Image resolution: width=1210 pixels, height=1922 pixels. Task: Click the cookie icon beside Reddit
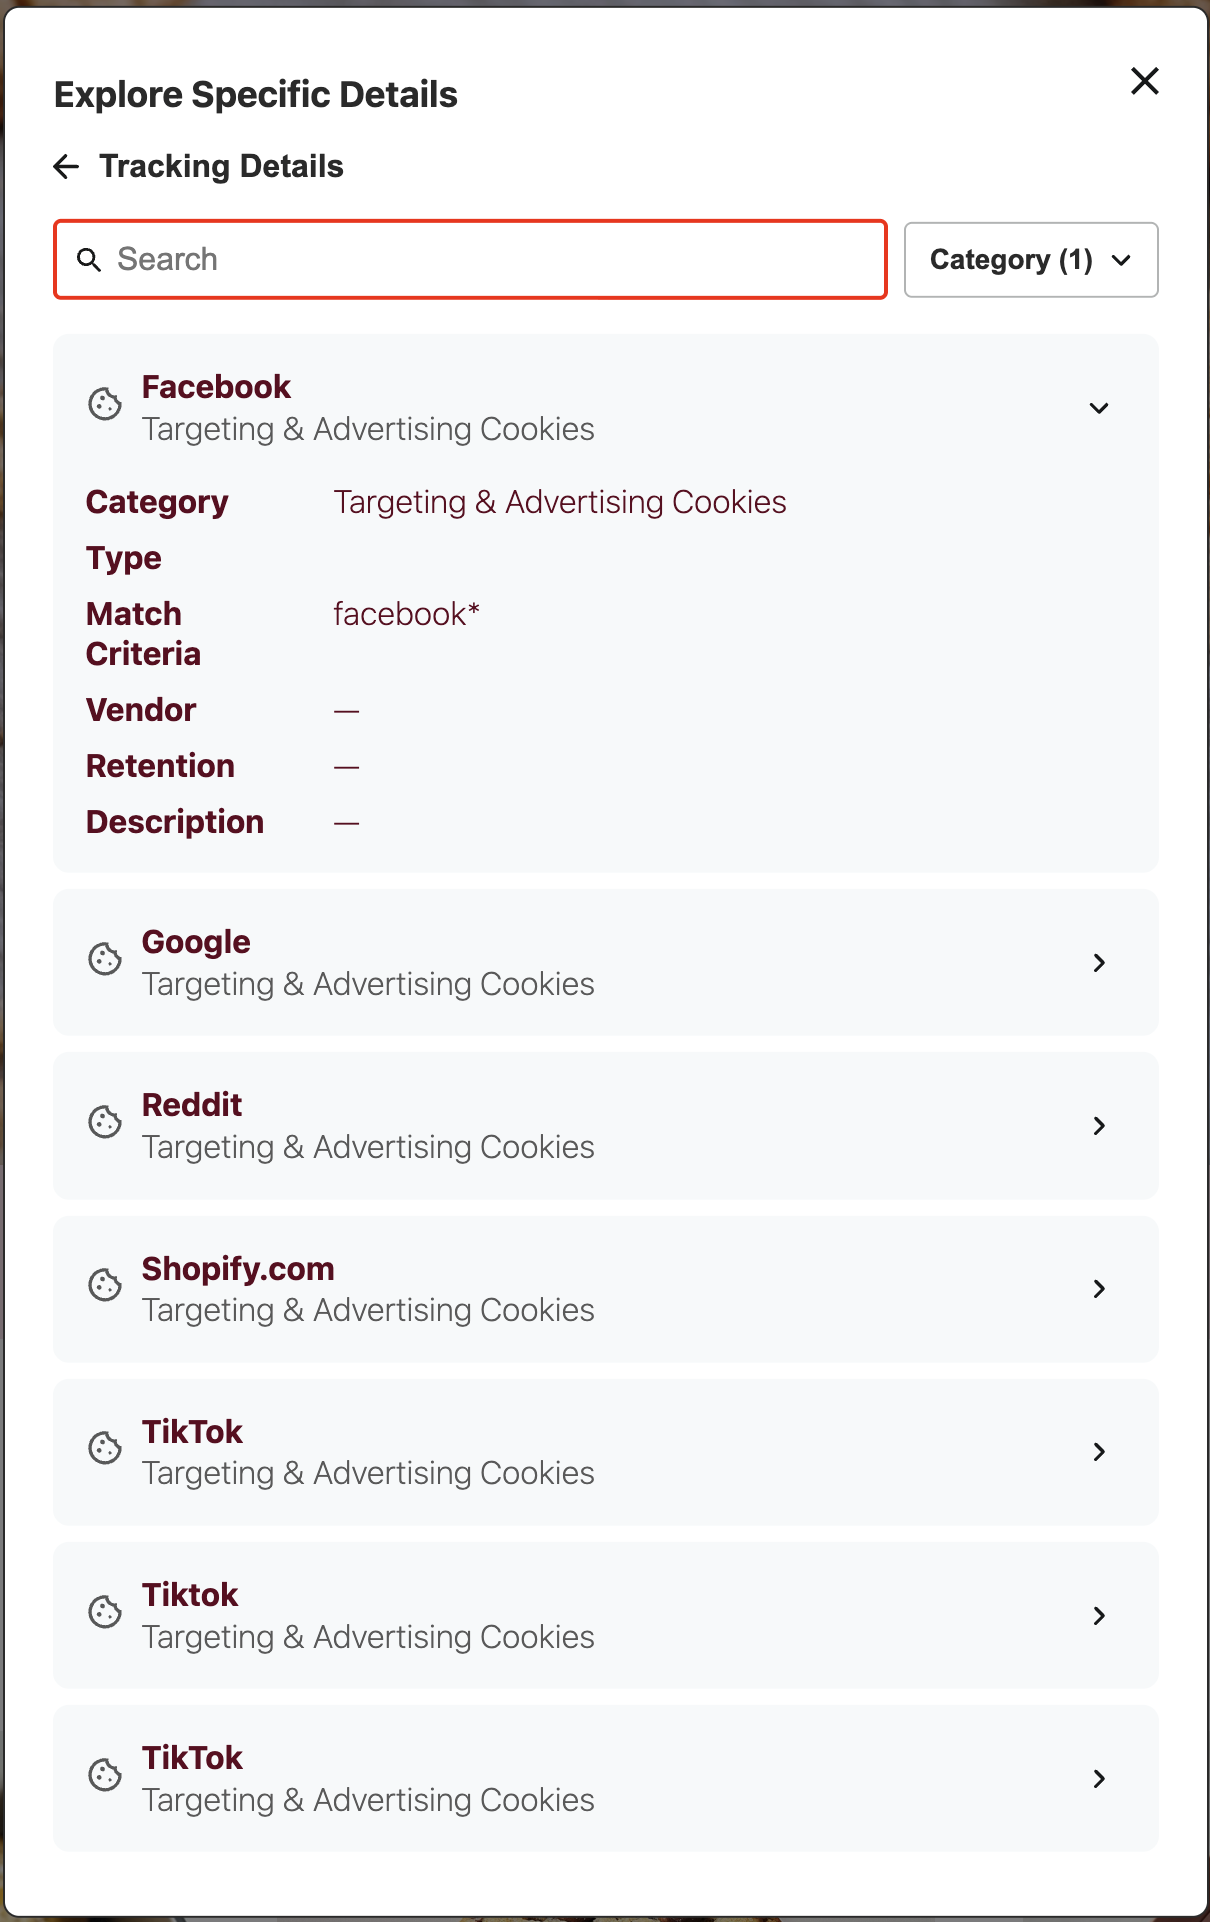coord(104,1123)
